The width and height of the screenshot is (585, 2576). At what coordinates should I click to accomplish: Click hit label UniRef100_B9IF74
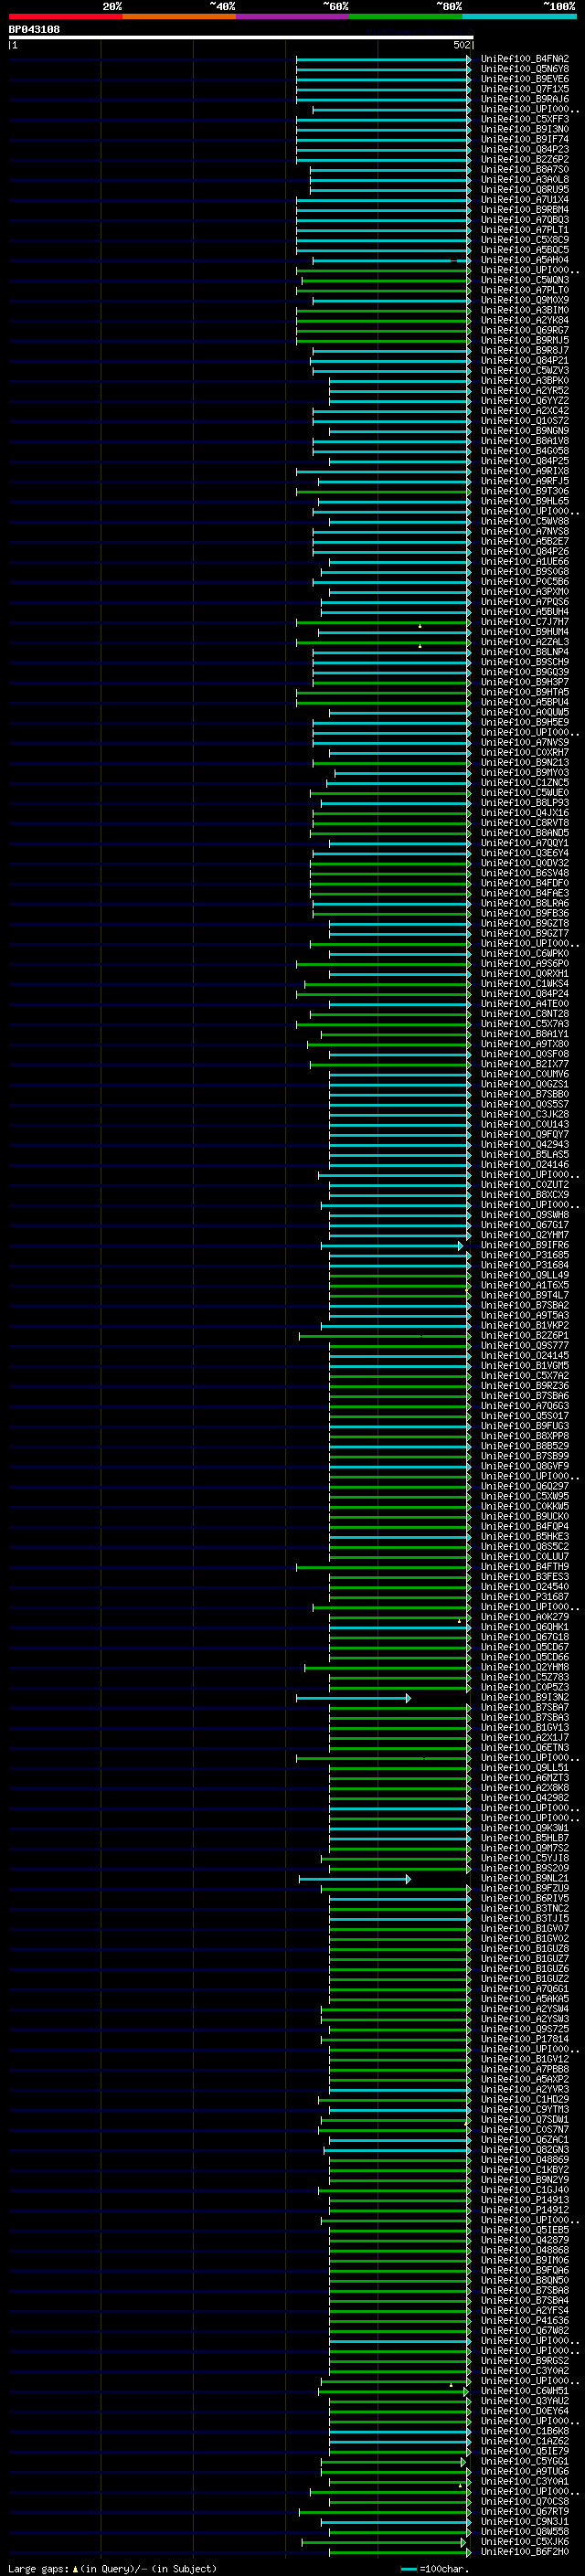pyautogui.click(x=524, y=139)
